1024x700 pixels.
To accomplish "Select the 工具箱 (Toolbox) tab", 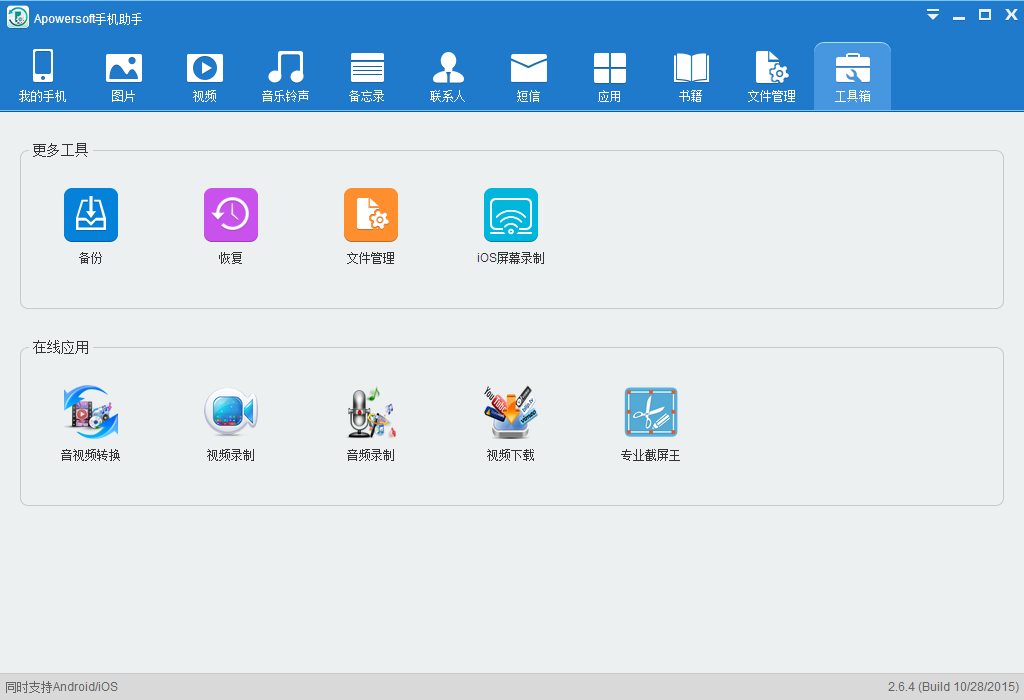I will coord(852,76).
